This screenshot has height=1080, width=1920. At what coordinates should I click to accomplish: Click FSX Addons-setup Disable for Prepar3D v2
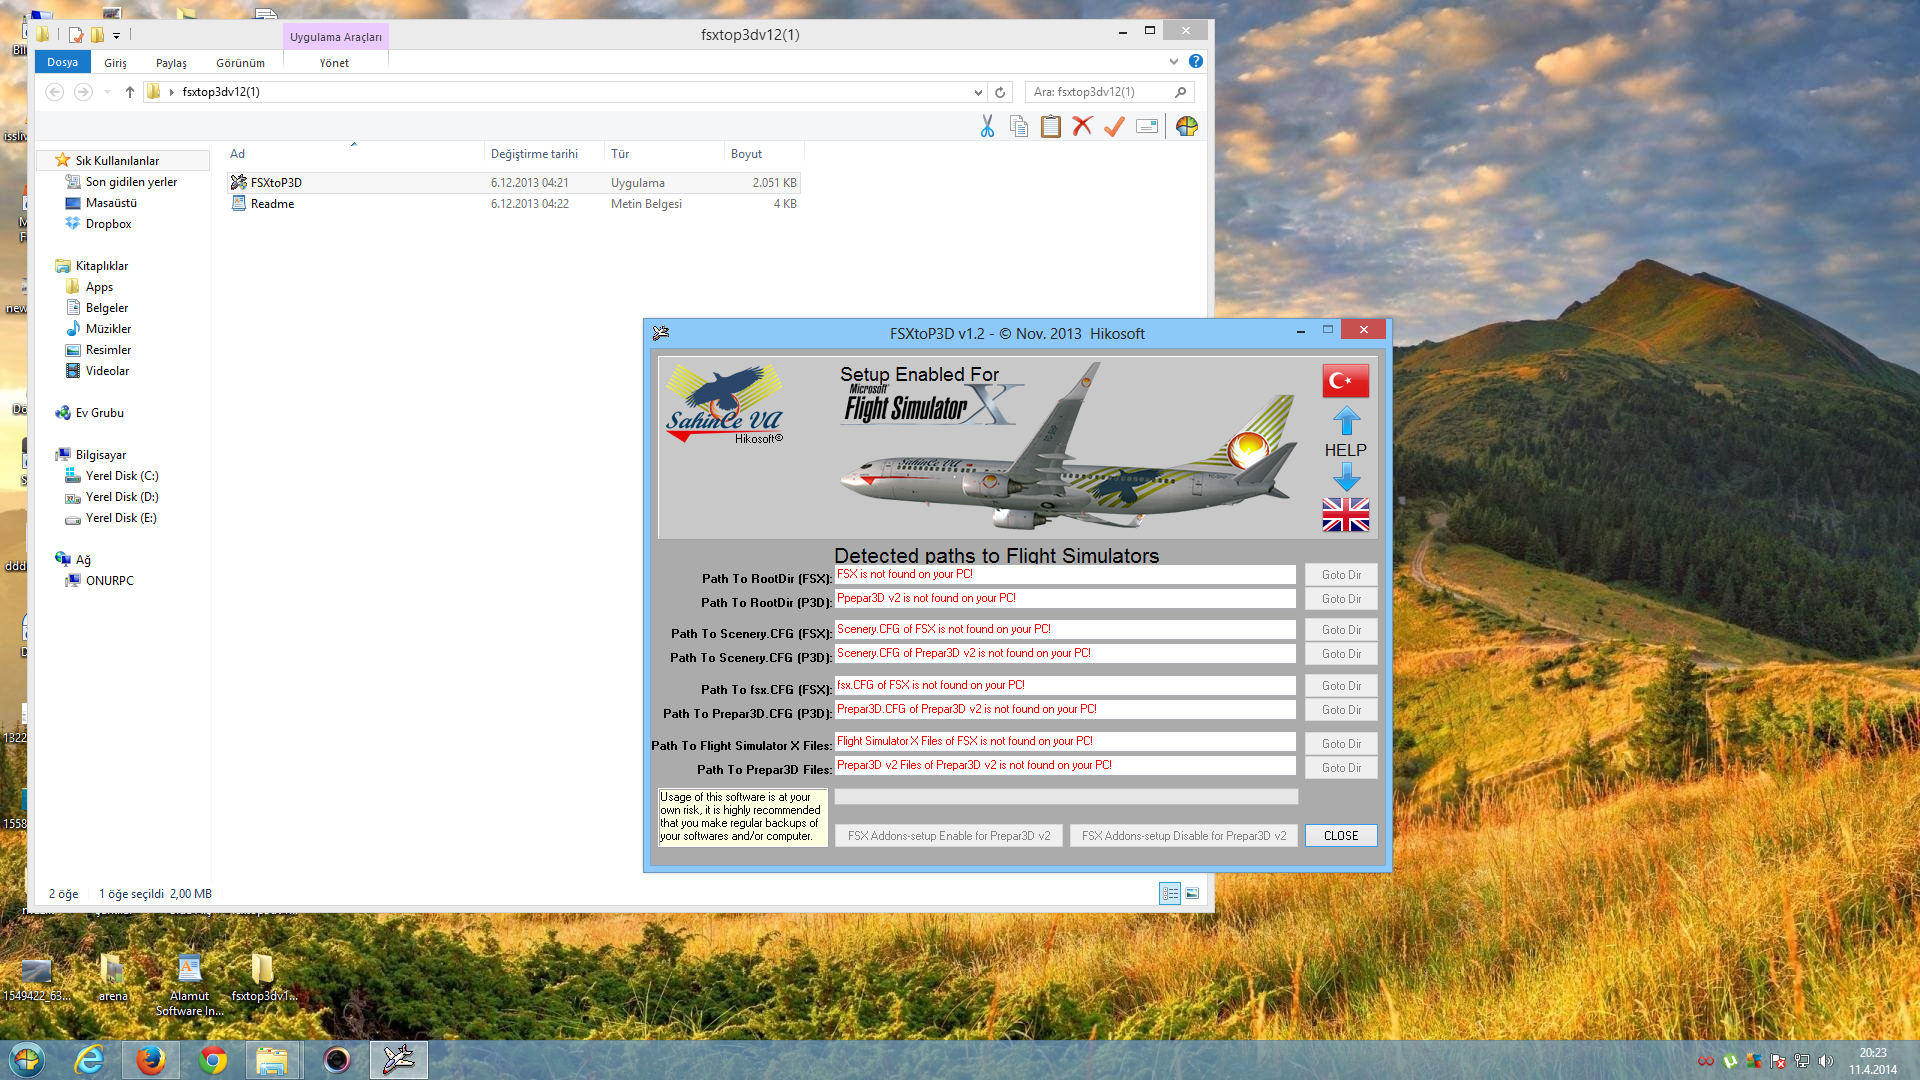click(x=1184, y=836)
